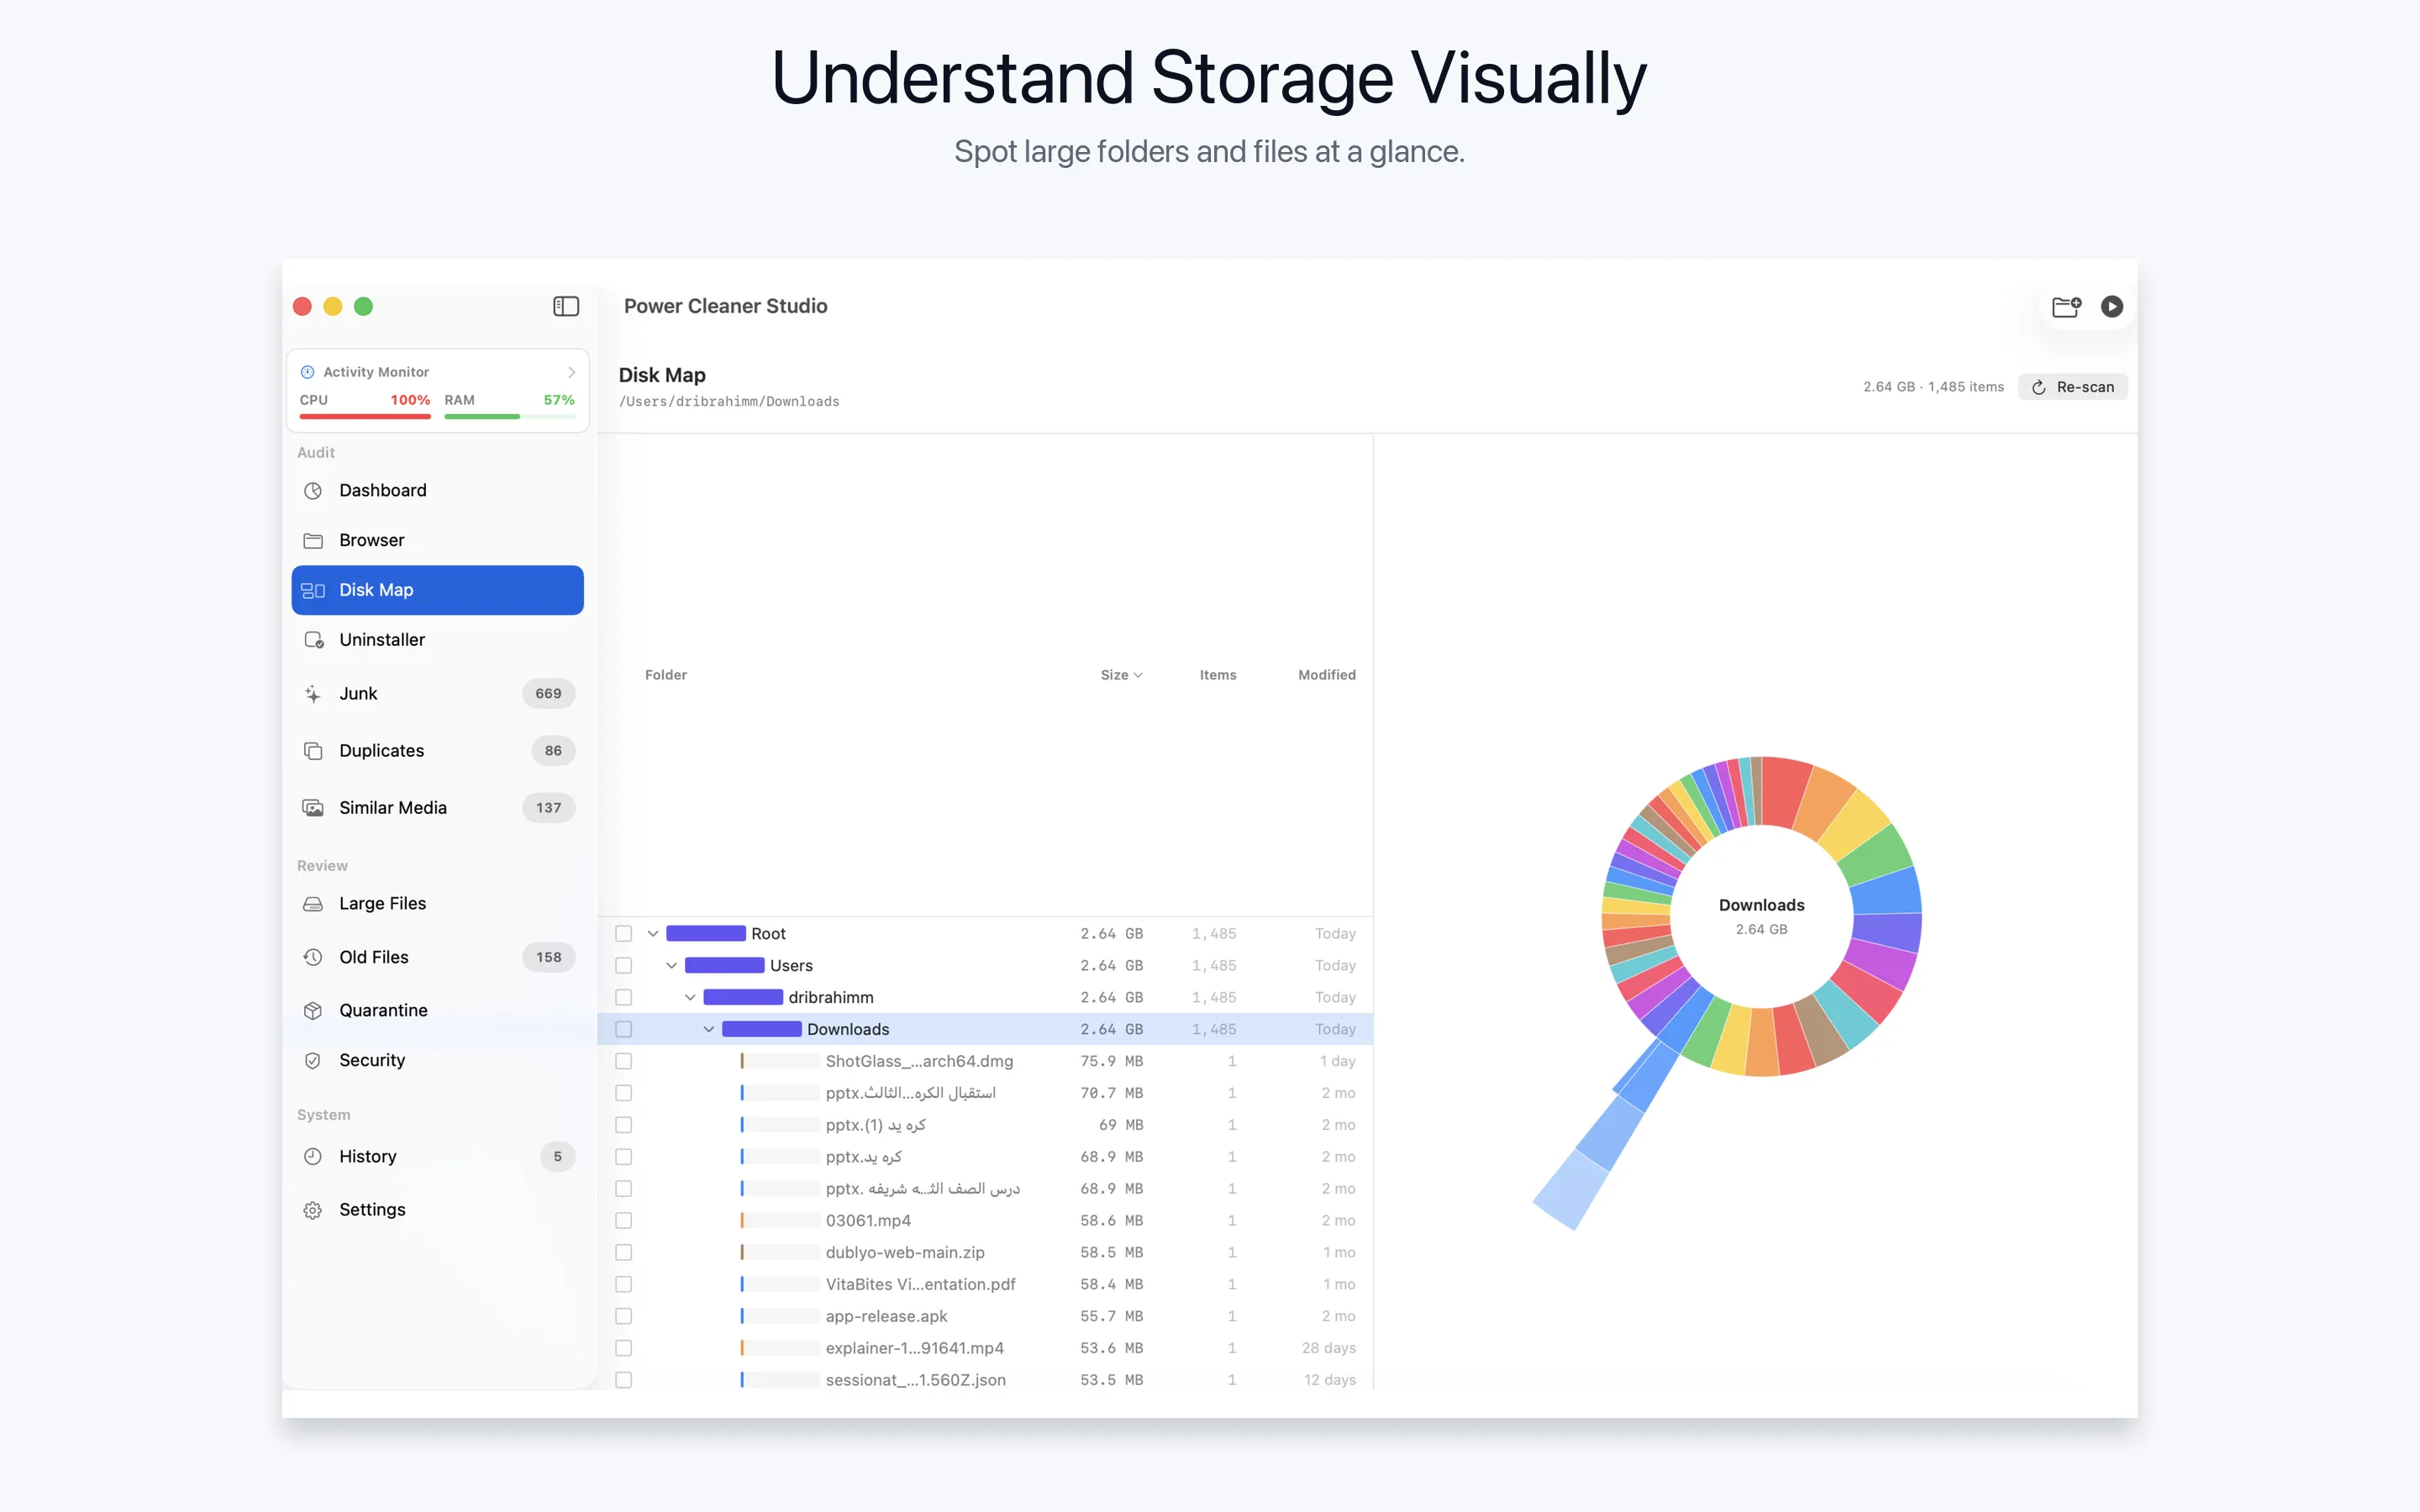The image size is (2420, 1512).
Task: Click the light blue extended sunburst wedge
Action: click(1572, 1190)
